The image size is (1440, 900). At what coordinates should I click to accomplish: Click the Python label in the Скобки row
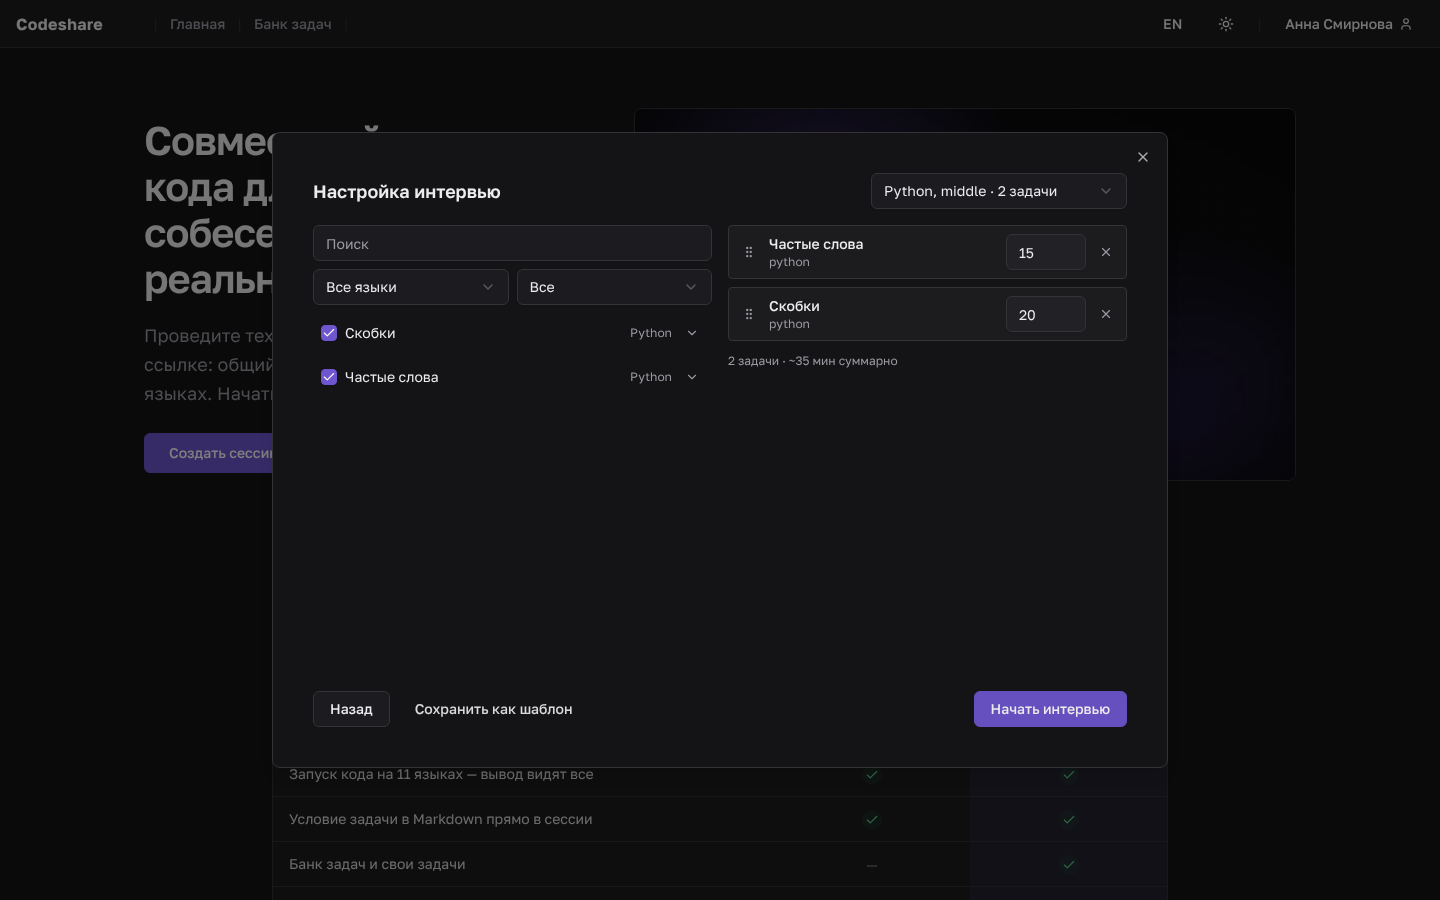(x=651, y=333)
